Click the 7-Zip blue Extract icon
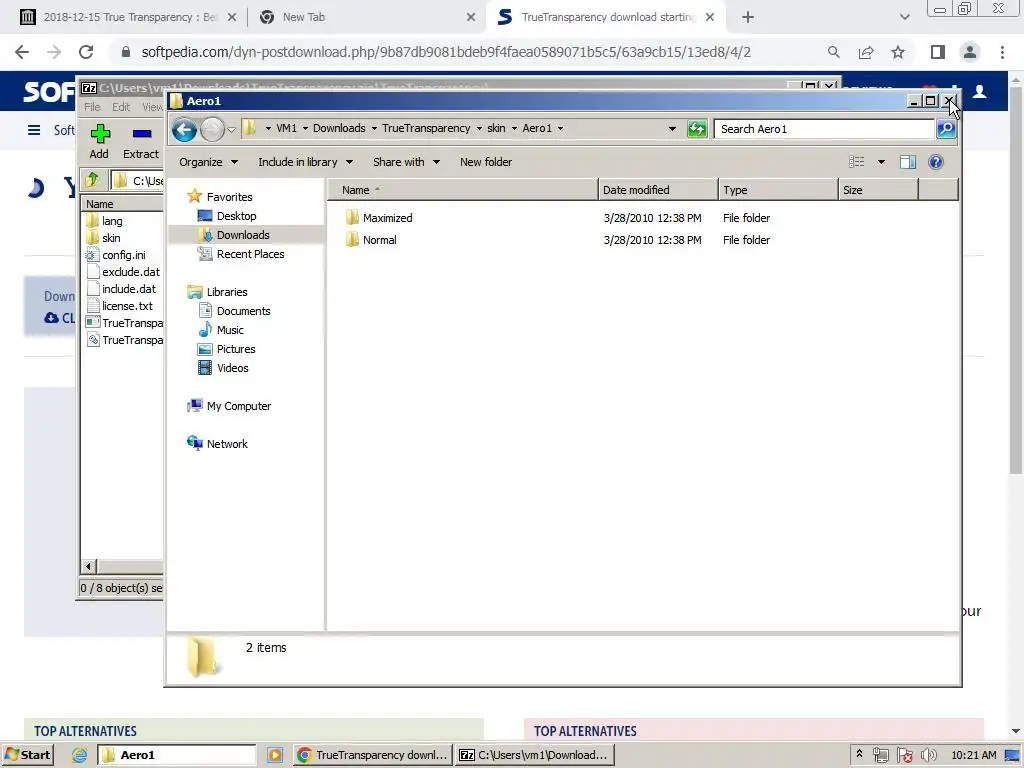The height and width of the screenshot is (768, 1024). pos(142,134)
